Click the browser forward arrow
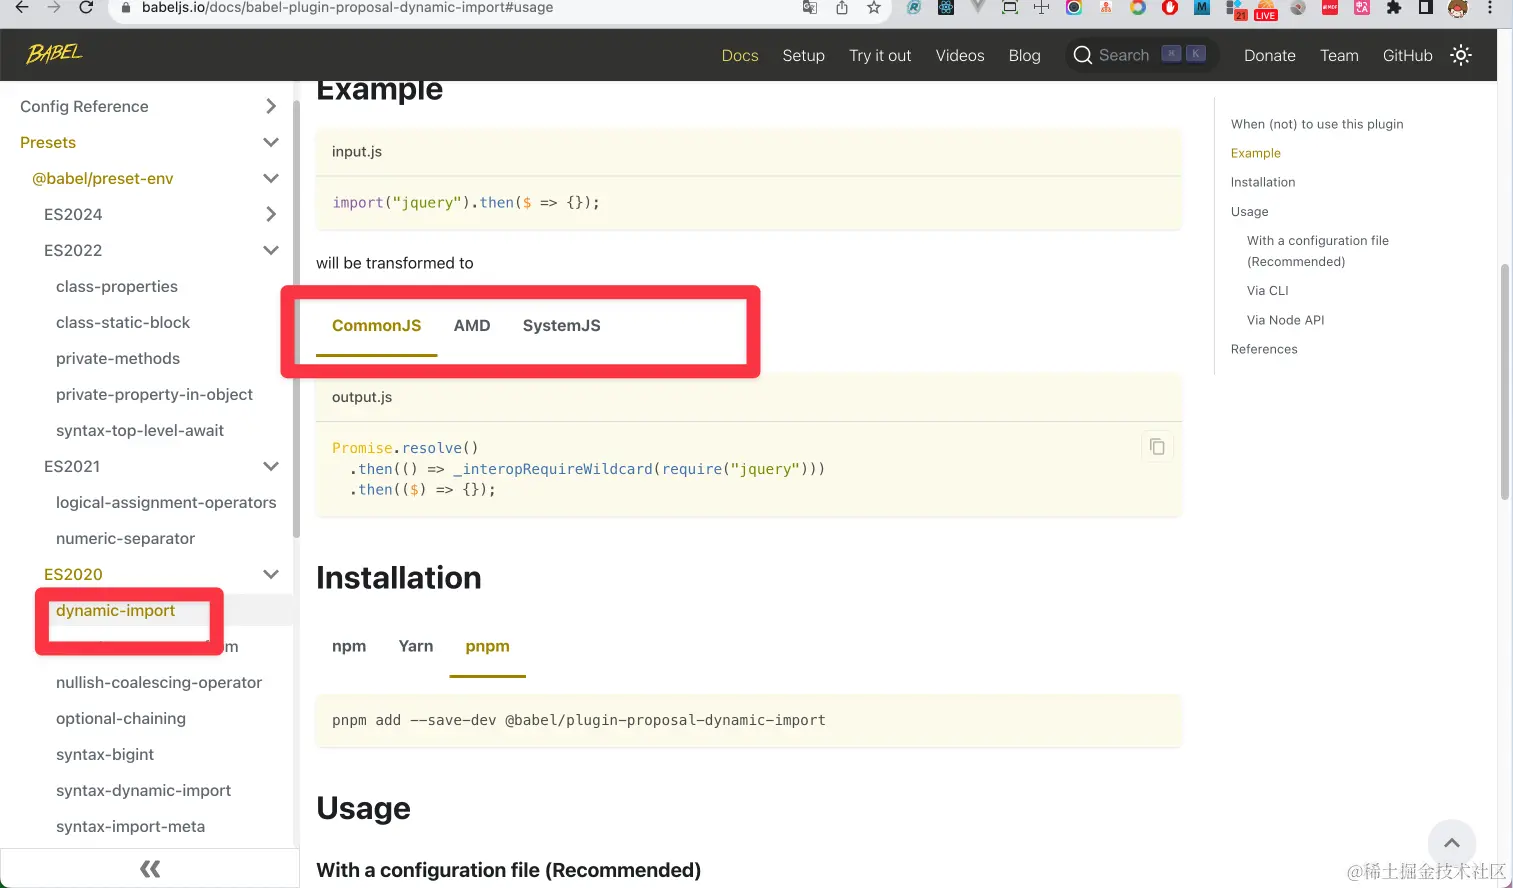This screenshot has height=888, width=1513. [x=54, y=7]
